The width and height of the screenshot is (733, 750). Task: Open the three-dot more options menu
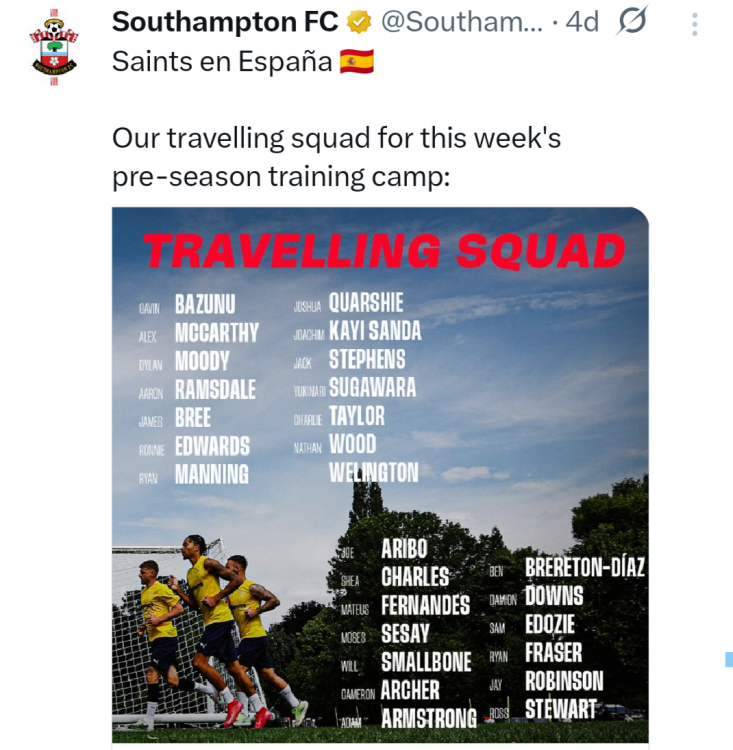[694, 22]
